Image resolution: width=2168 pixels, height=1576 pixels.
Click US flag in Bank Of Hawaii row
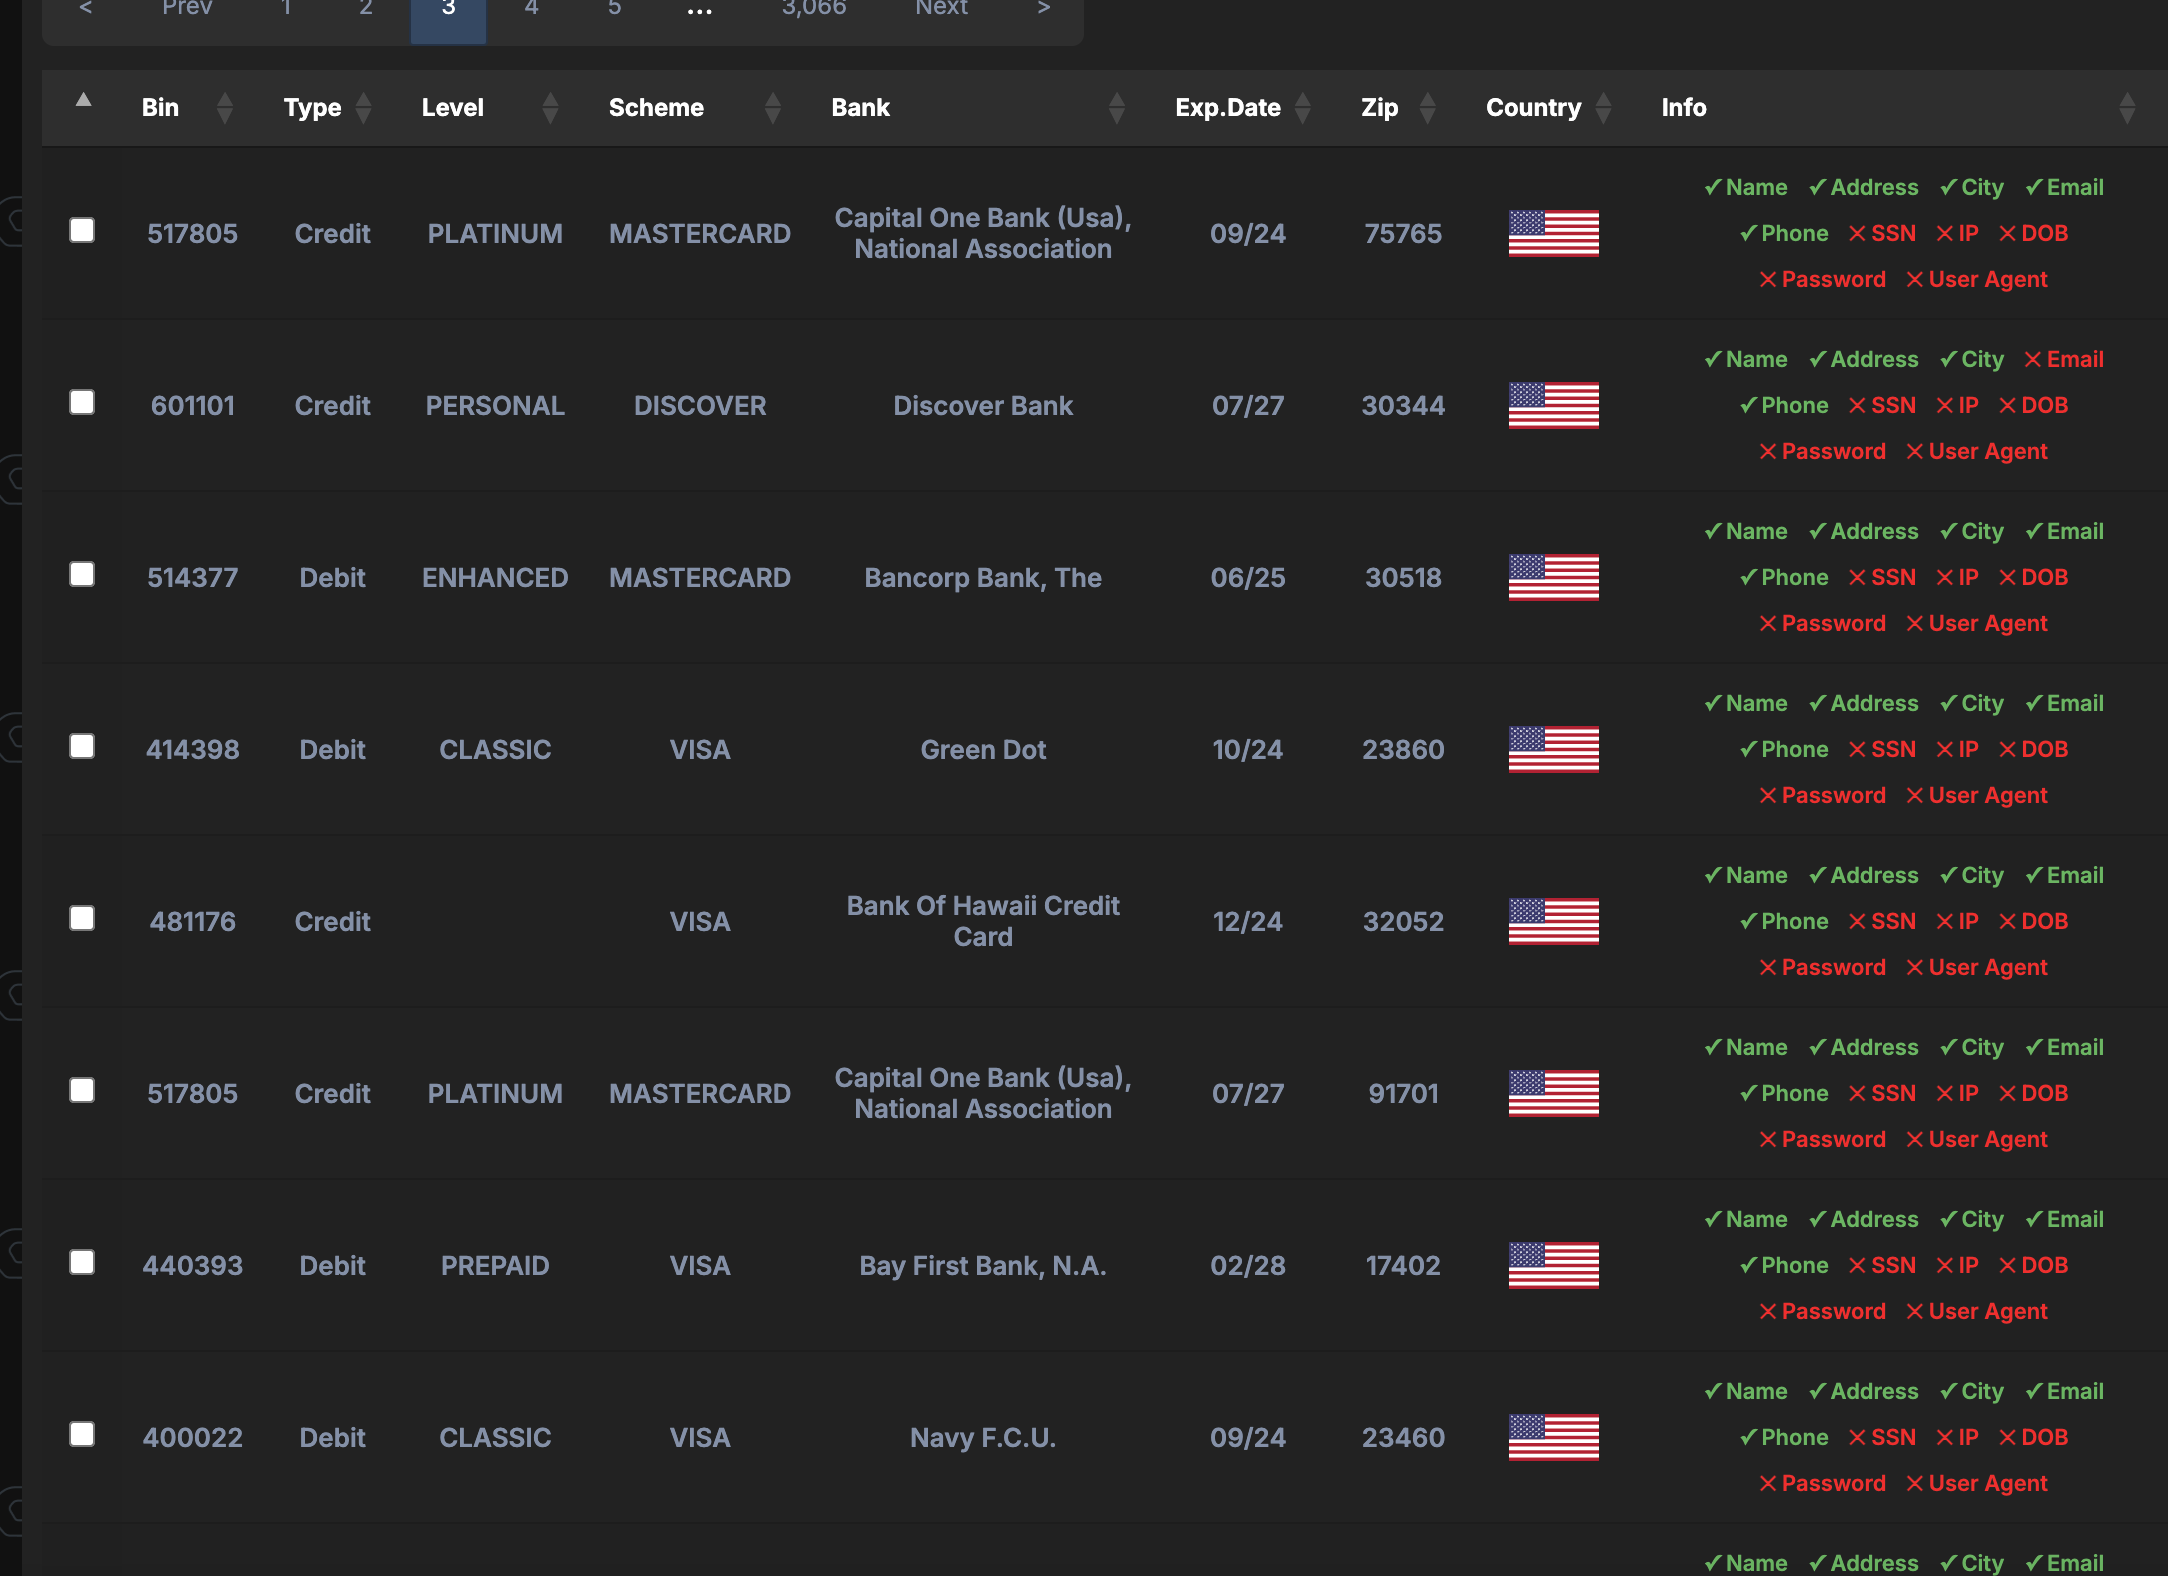(1554, 921)
